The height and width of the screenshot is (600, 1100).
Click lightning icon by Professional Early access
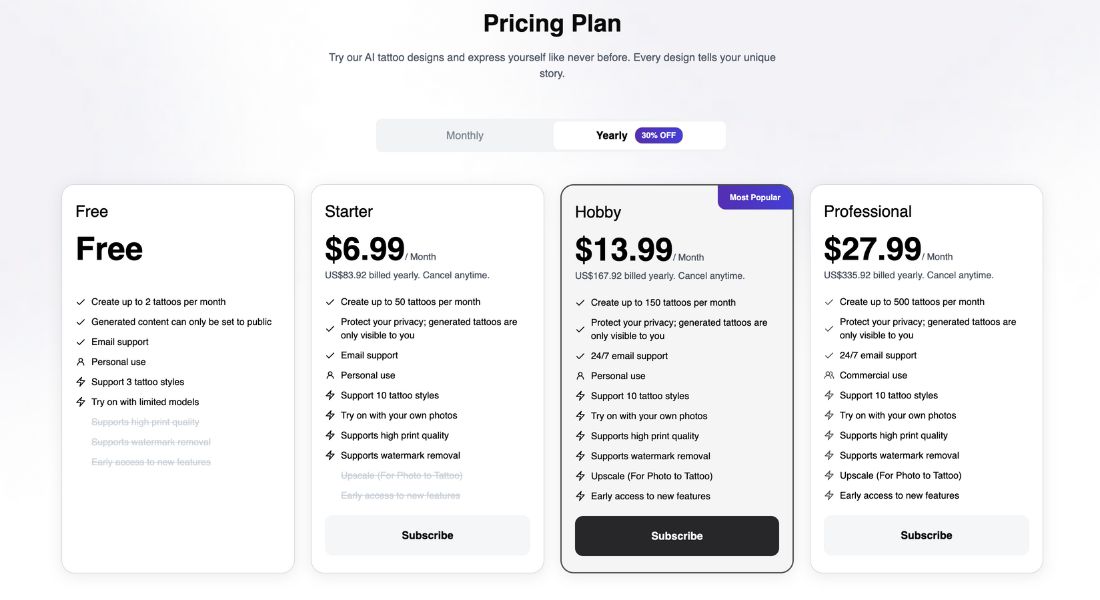829,495
